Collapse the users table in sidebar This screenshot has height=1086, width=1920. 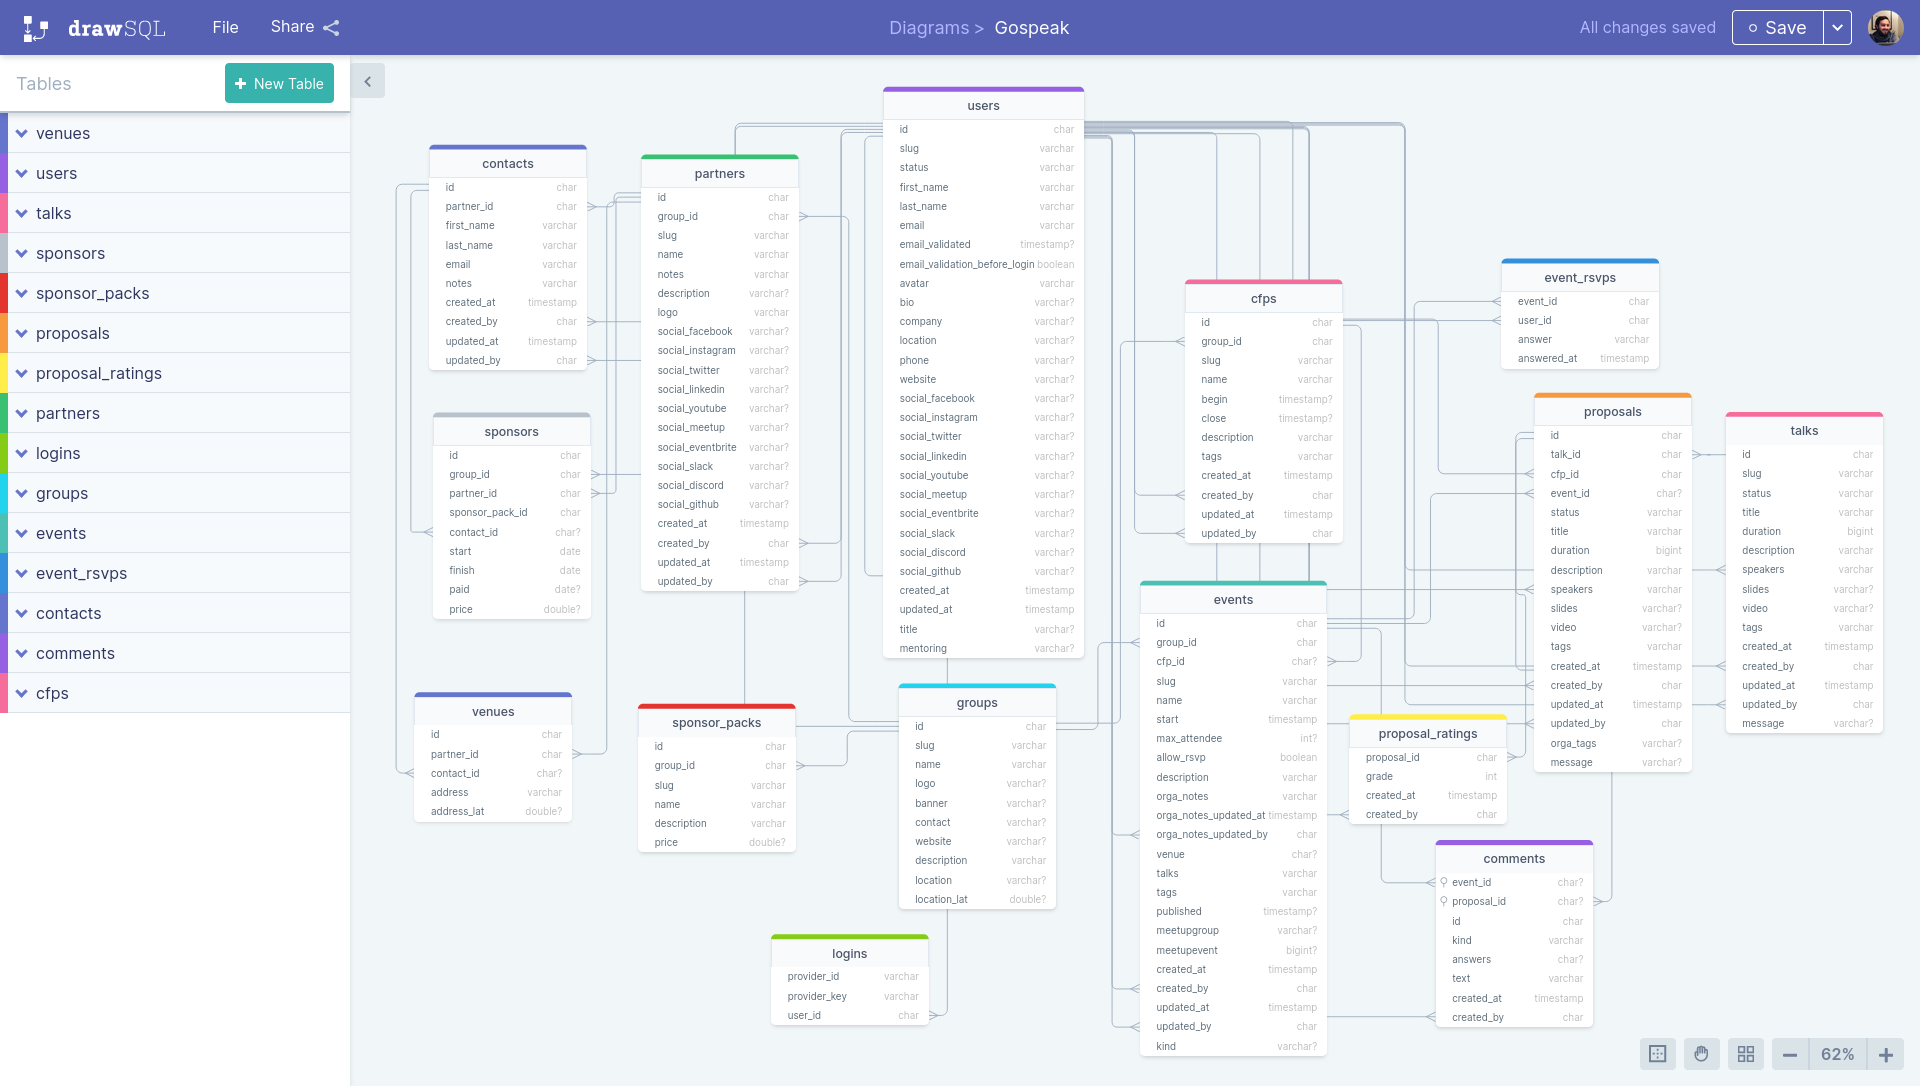coord(22,173)
